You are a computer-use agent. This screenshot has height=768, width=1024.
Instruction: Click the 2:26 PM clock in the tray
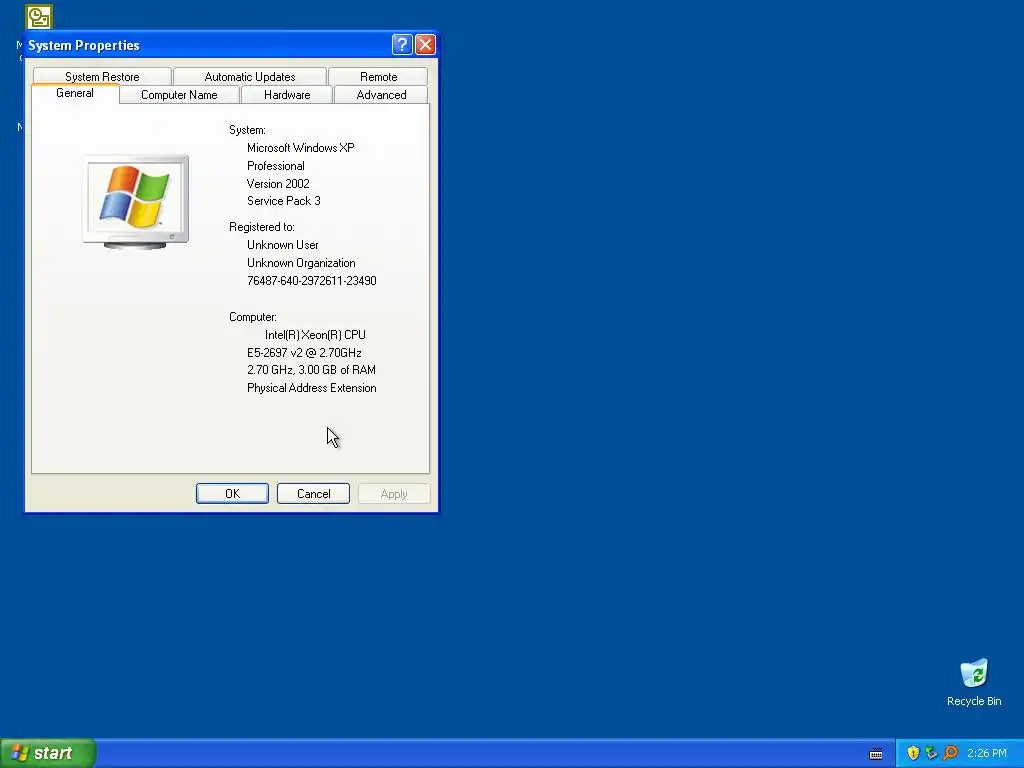pyautogui.click(x=987, y=753)
